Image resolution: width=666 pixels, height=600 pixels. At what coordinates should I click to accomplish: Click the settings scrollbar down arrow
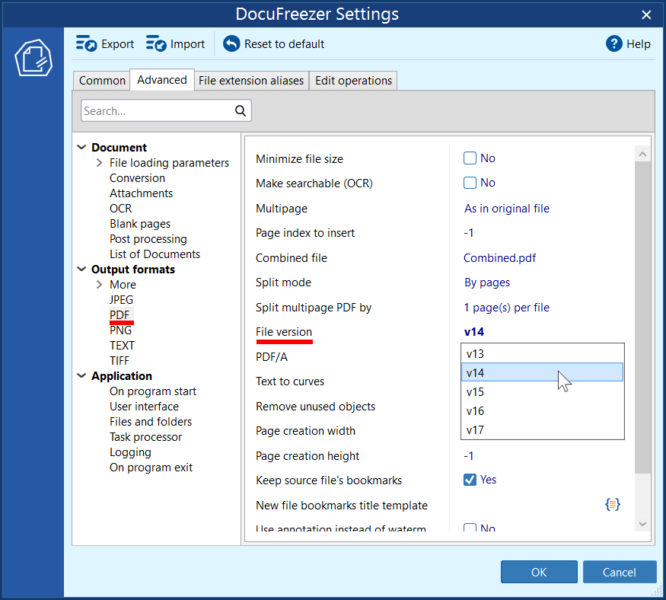[x=643, y=524]
